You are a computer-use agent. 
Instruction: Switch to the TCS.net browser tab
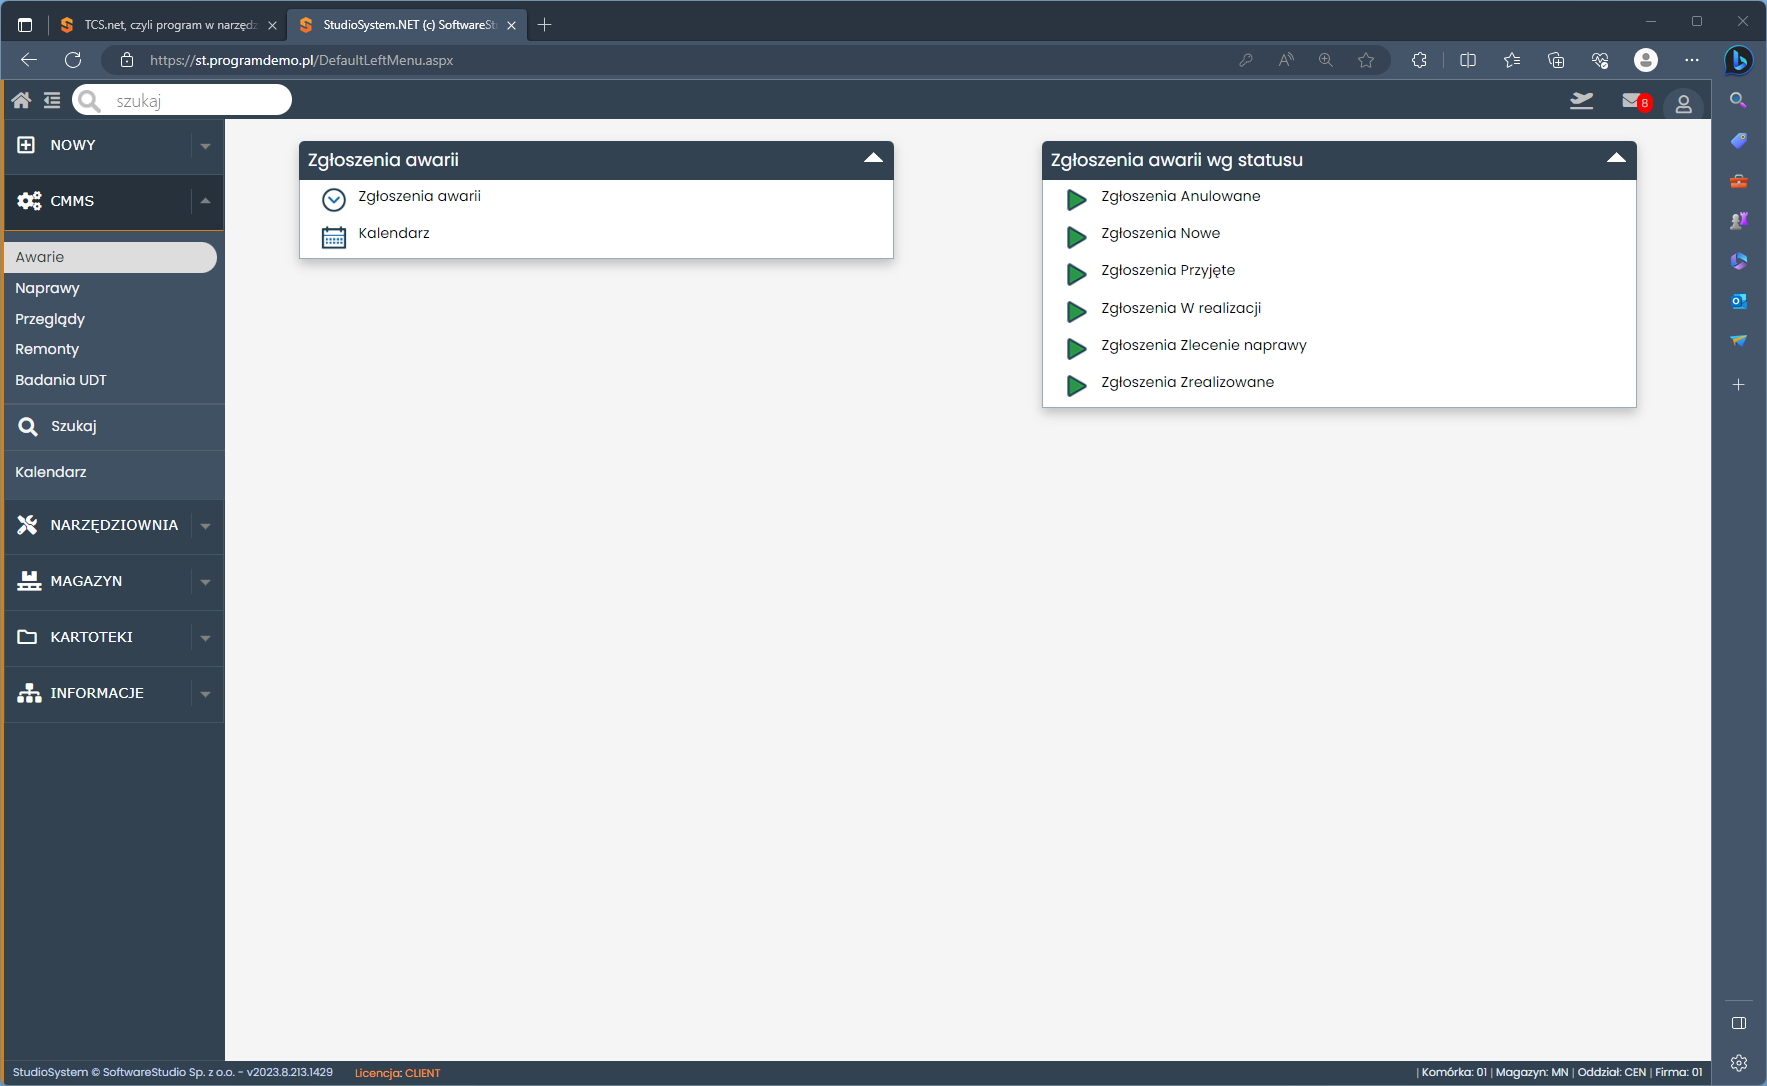click(165, 25)
